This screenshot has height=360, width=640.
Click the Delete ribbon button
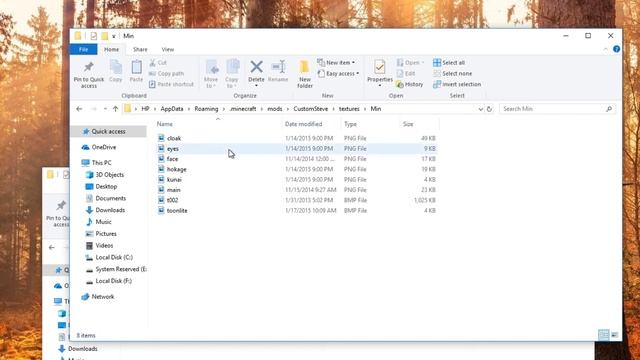click(x=256, y=73)
